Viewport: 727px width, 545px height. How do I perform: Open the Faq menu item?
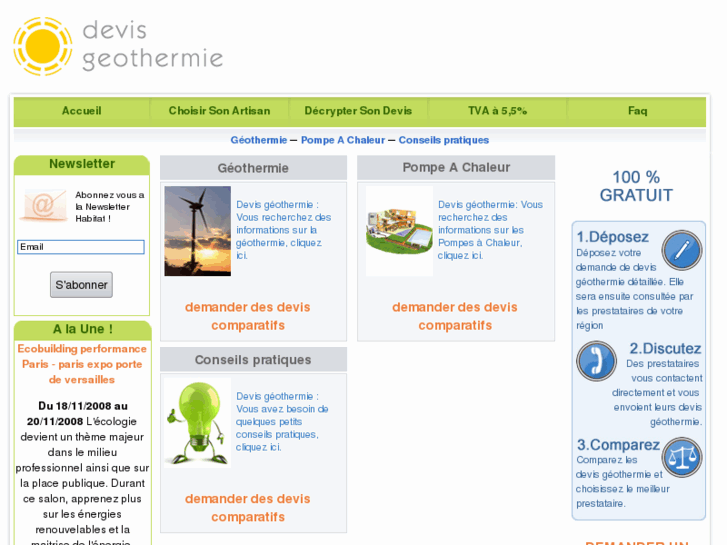pos(637,111)
